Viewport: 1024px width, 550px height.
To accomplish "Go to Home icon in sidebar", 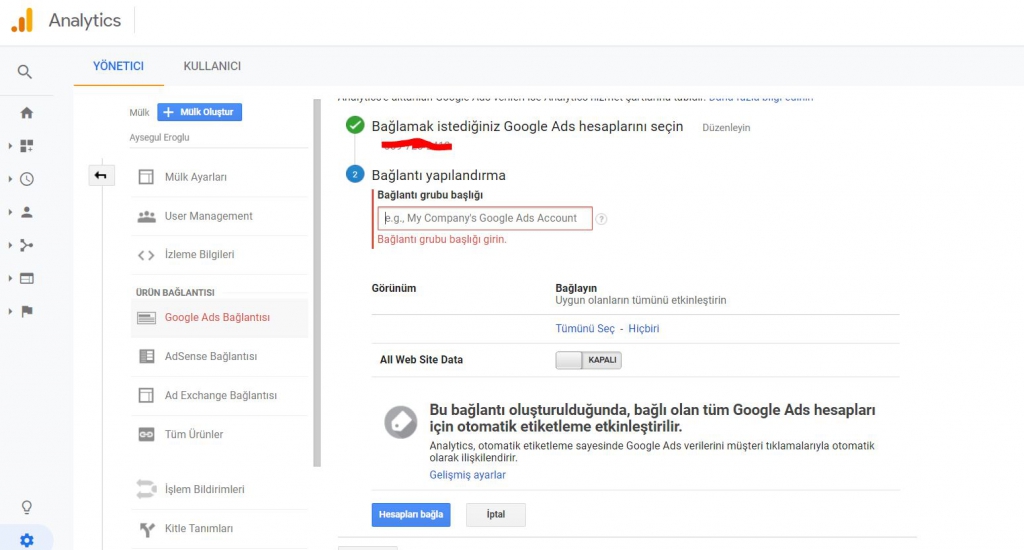I will click(26, 113).
